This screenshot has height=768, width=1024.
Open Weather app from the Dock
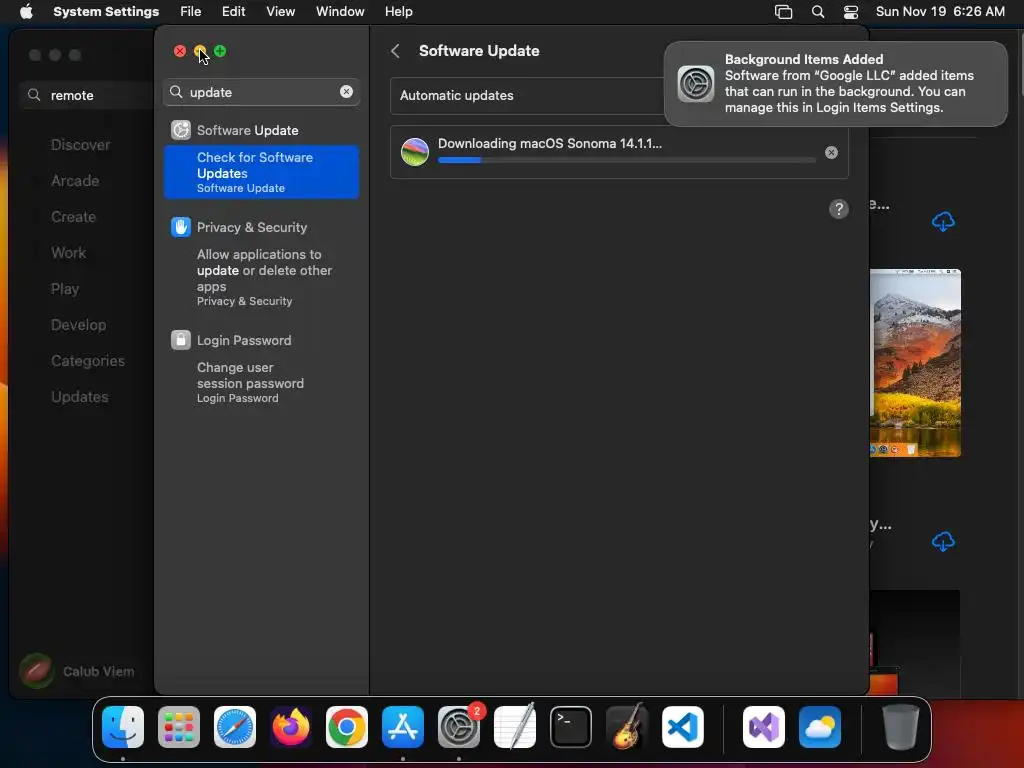[820, 727]
